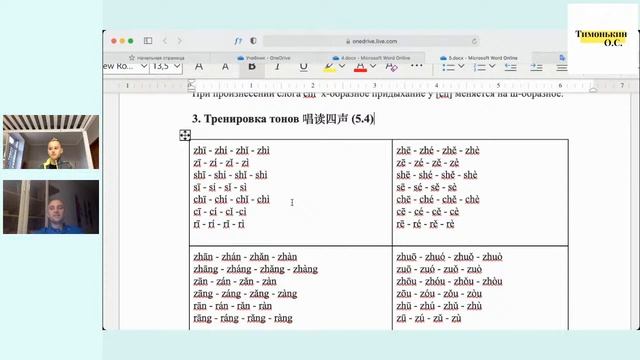Image resolution: width=640 pixels, height=360 pixels.
Task: Click the line zhē - zhé - zhě - zhè
Action: (438, 151)
